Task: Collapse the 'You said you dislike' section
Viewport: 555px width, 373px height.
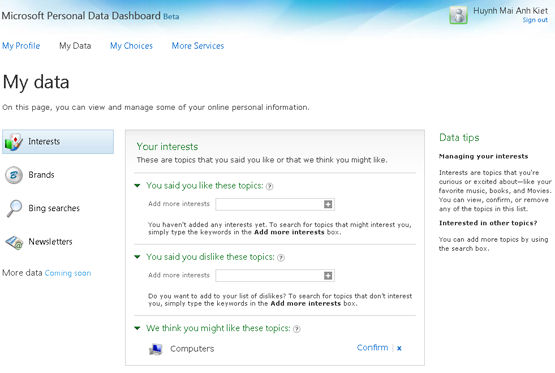Action: coord(137,257)
